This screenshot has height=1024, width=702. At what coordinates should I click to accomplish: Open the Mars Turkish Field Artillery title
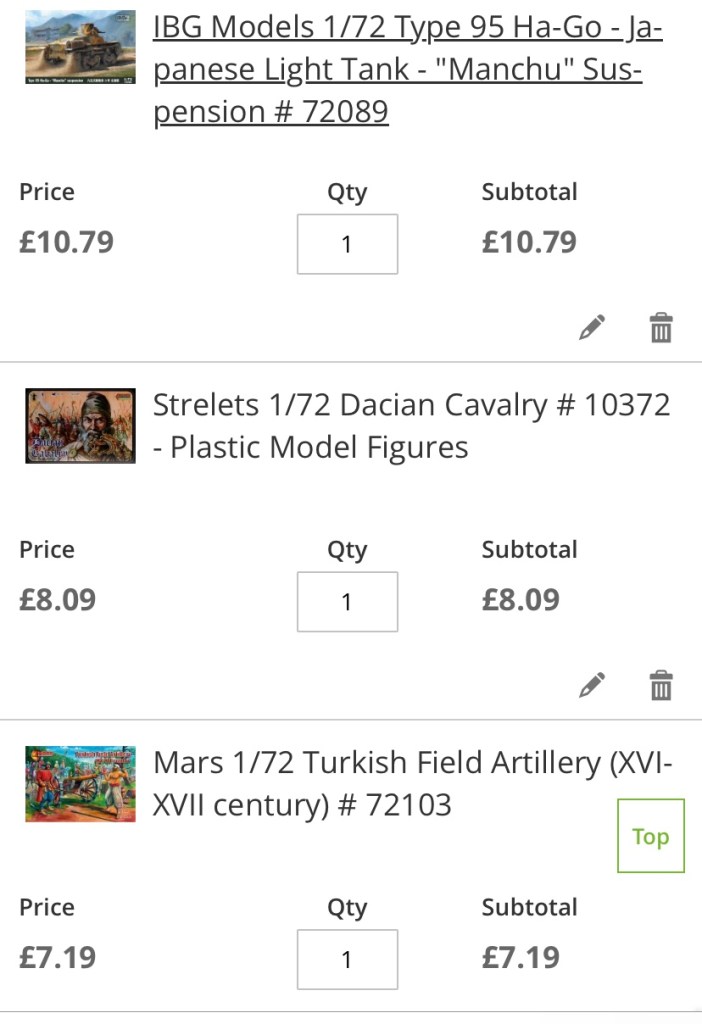point(412,783)
